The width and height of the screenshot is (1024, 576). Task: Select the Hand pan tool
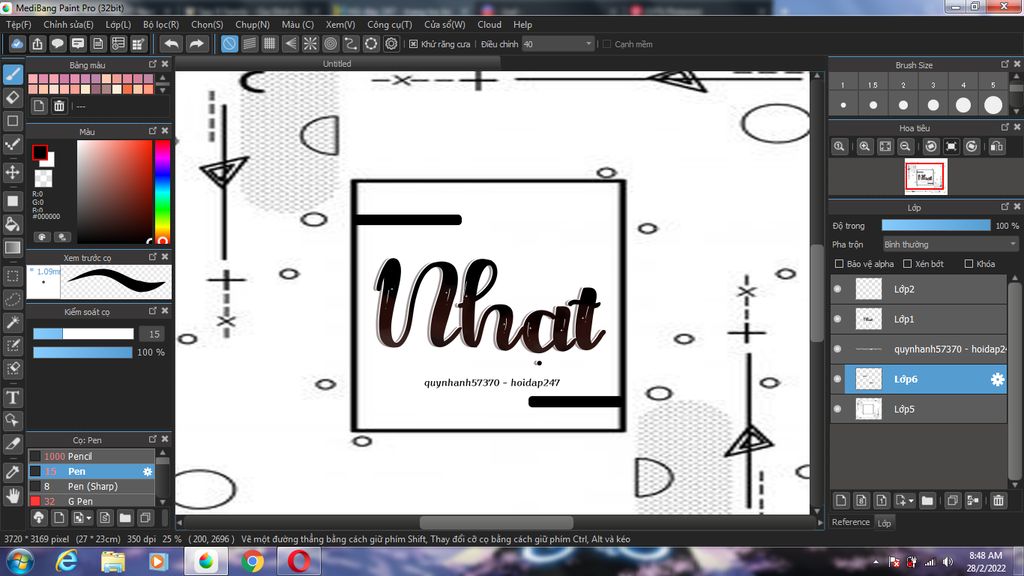(x=12, y=496)
